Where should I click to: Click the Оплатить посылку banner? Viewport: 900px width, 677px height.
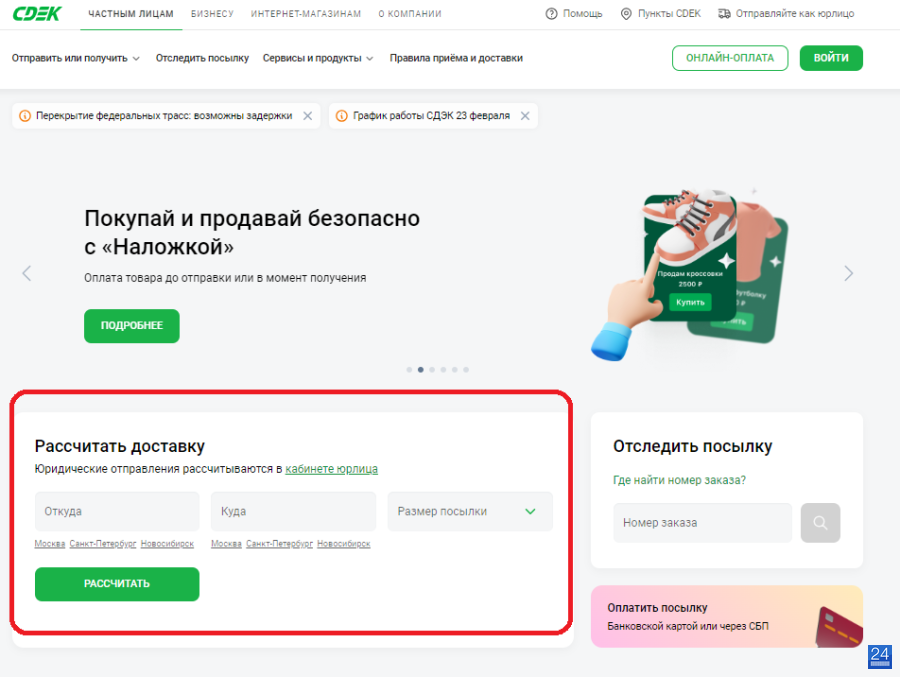click(x=727, y=617)
